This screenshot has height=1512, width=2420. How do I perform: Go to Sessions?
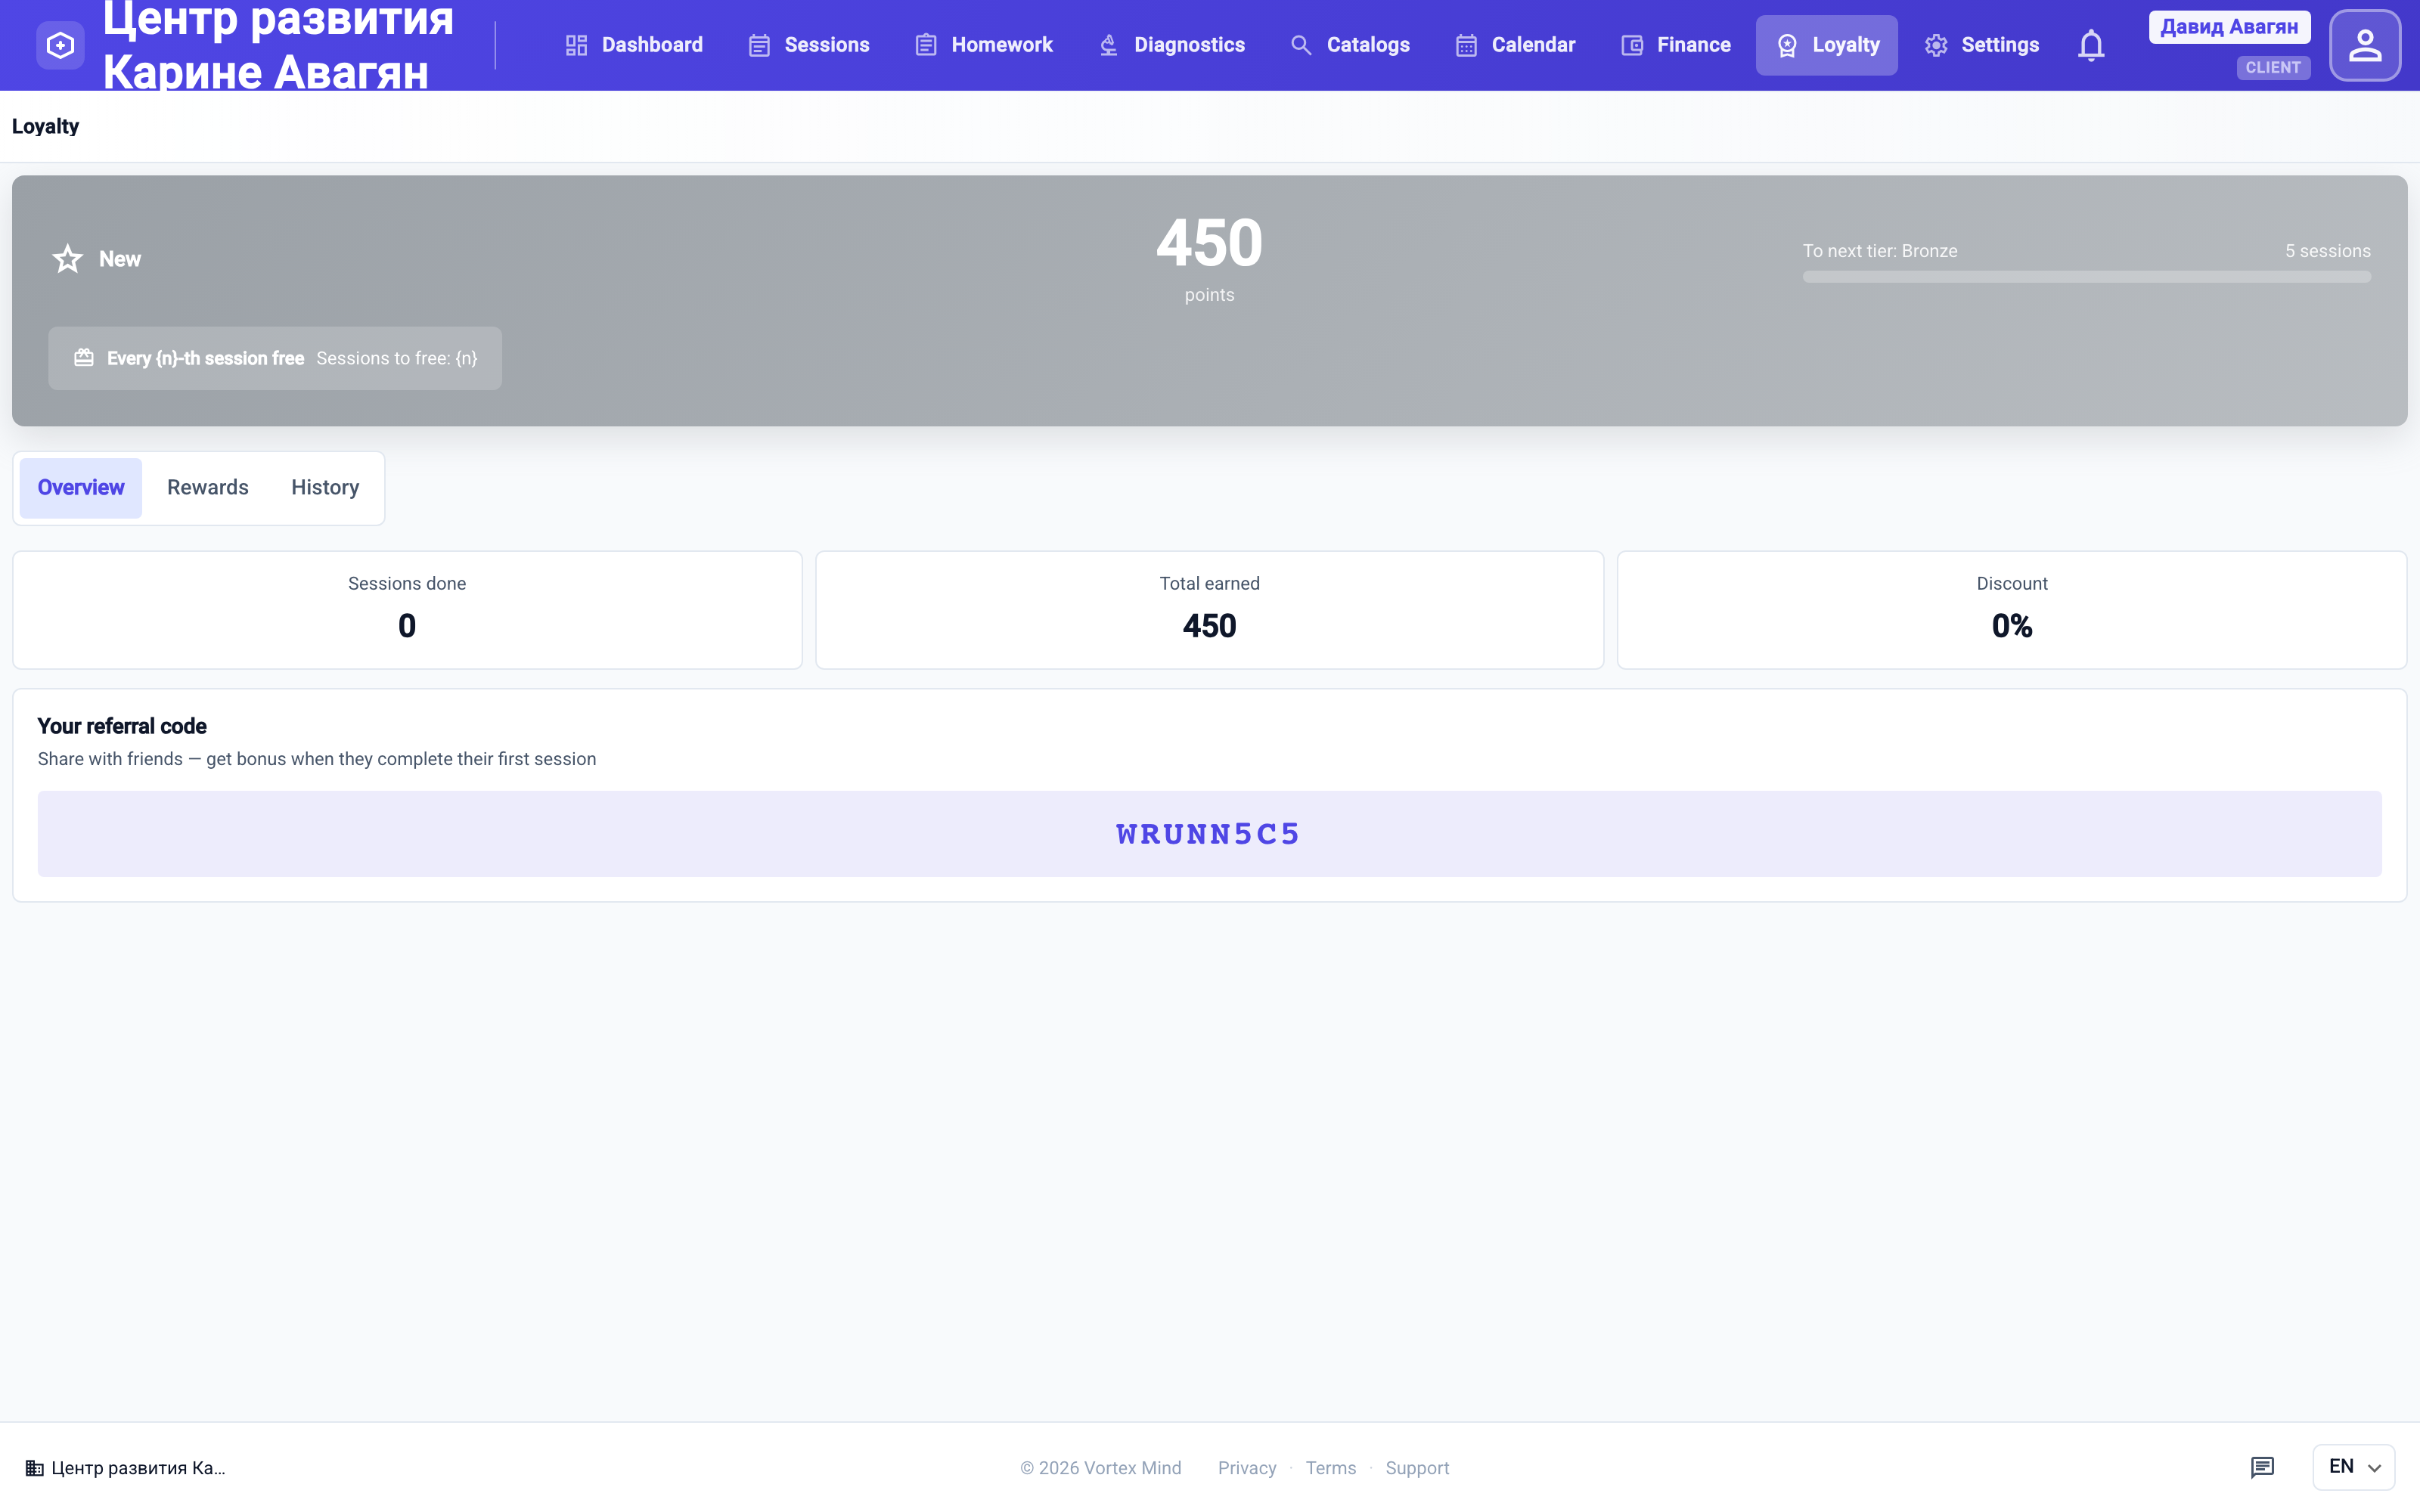809,45
